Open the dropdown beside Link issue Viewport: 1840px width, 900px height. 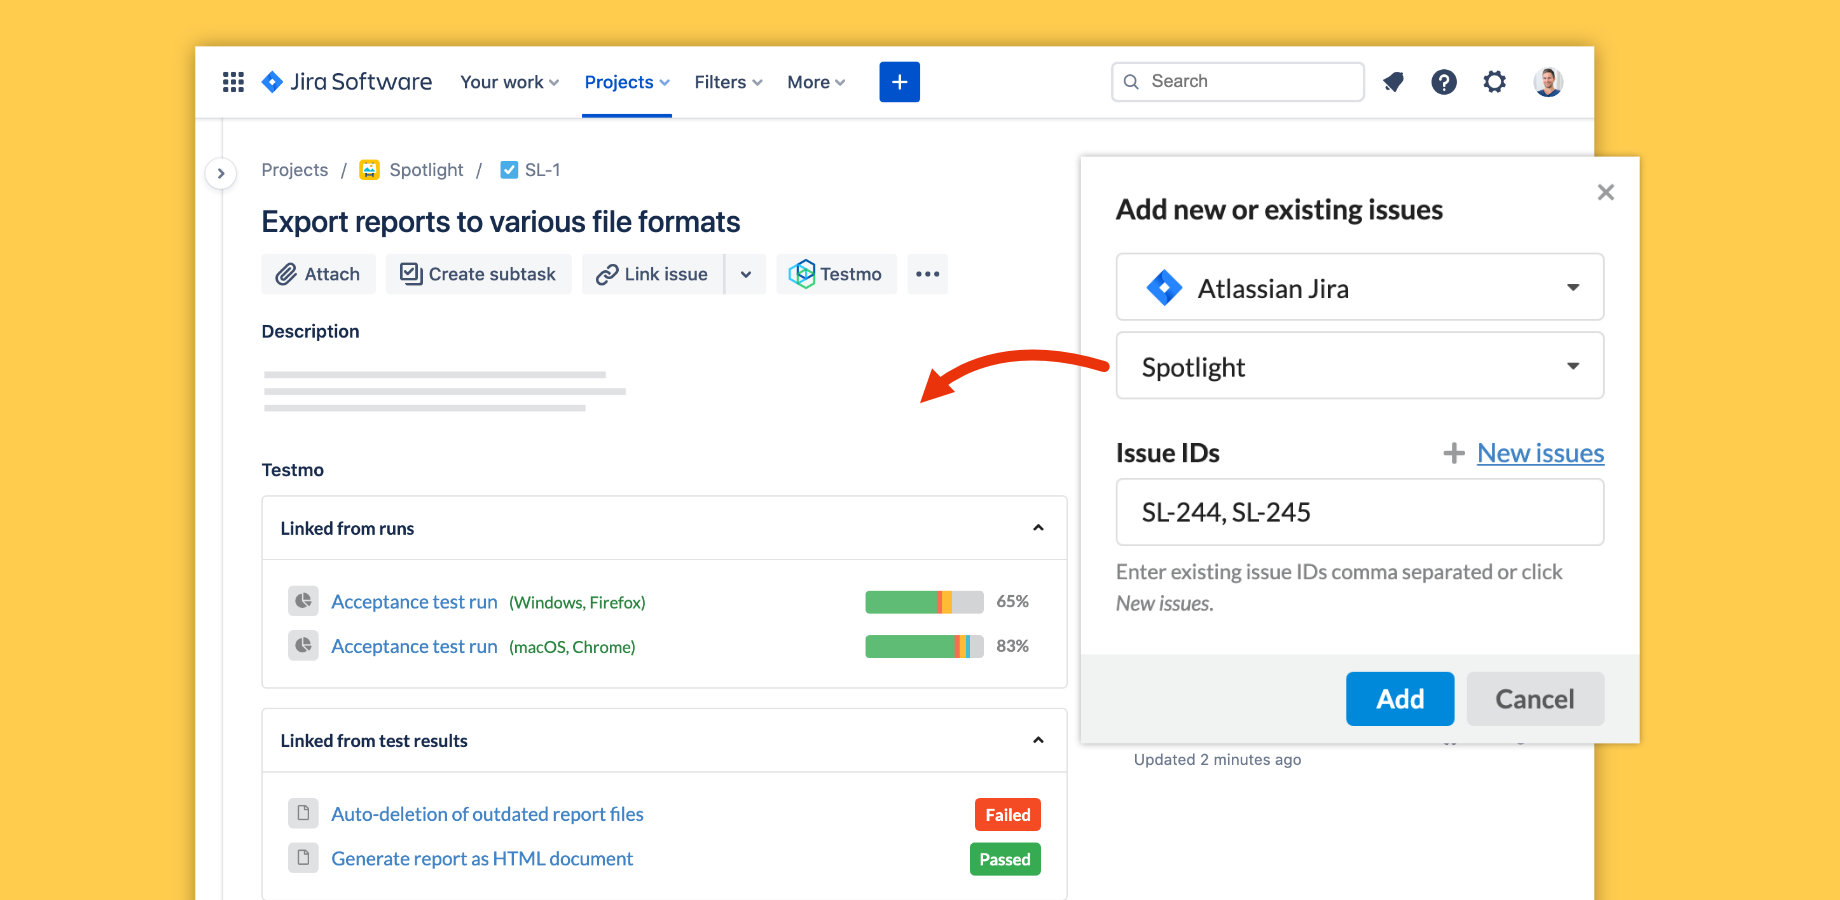(x=746, y=274)
